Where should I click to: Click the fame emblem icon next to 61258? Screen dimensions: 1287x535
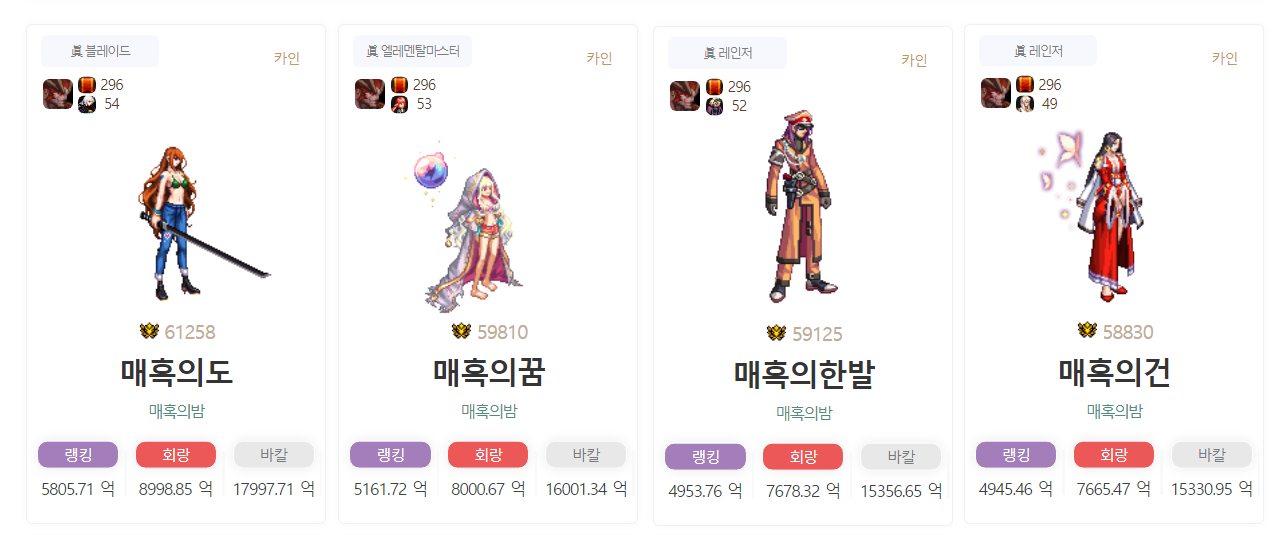click(x=150, y=331)
